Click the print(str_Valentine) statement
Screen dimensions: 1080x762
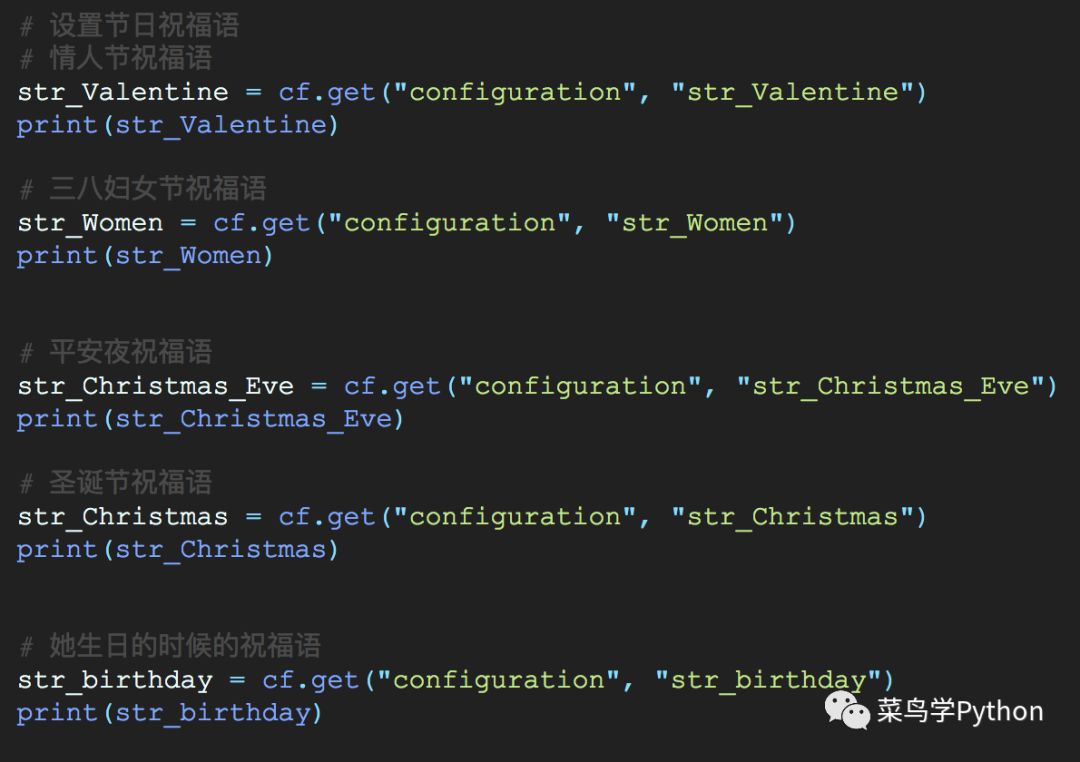click(x=178, y=125)
